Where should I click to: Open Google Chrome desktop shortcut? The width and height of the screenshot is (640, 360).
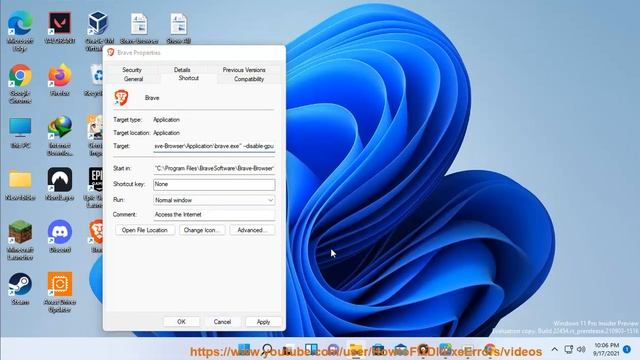click(x=20, y=76)
